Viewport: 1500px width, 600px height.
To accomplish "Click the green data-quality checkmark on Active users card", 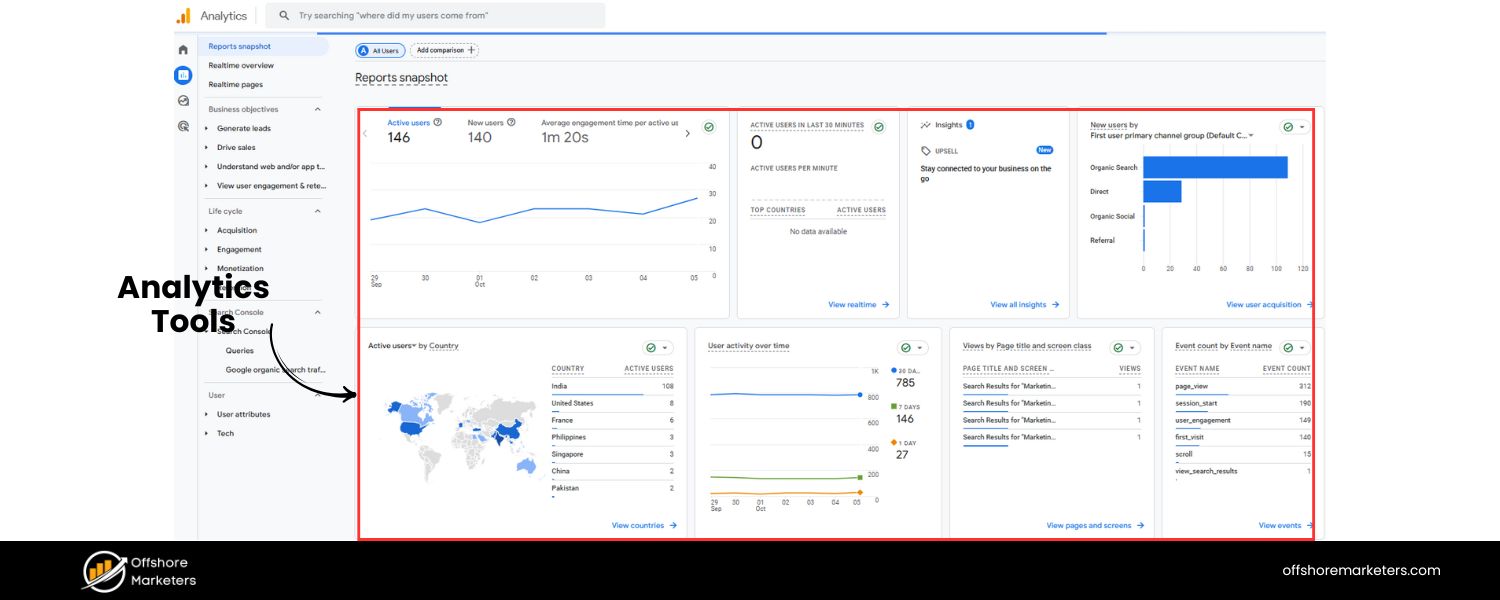I will (709, 127).
